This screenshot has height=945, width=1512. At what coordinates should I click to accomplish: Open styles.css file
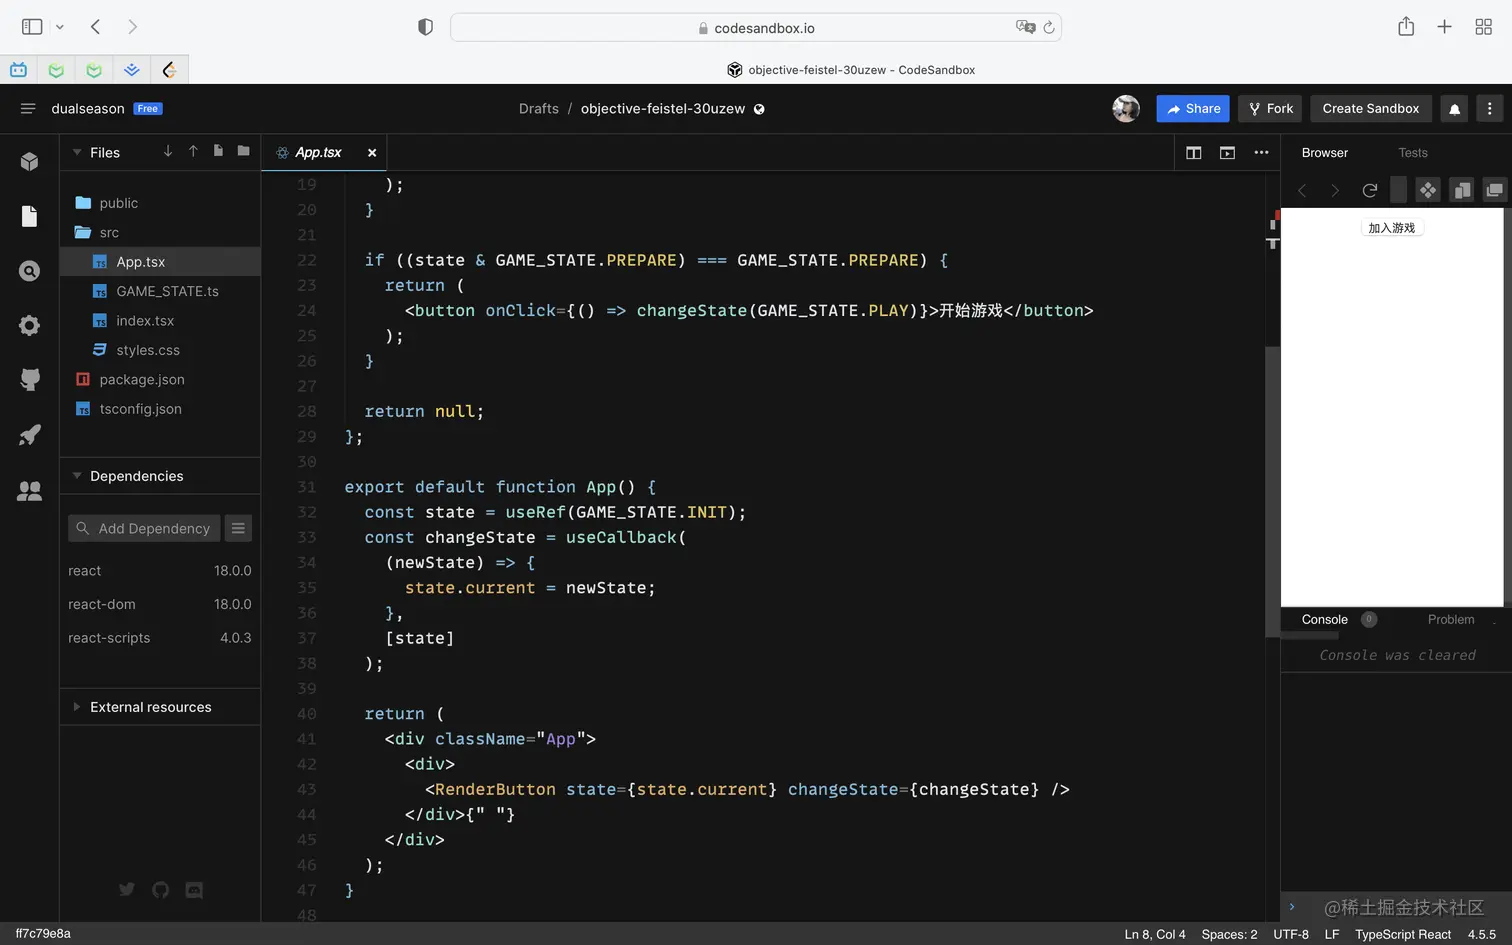pos(160,350)
